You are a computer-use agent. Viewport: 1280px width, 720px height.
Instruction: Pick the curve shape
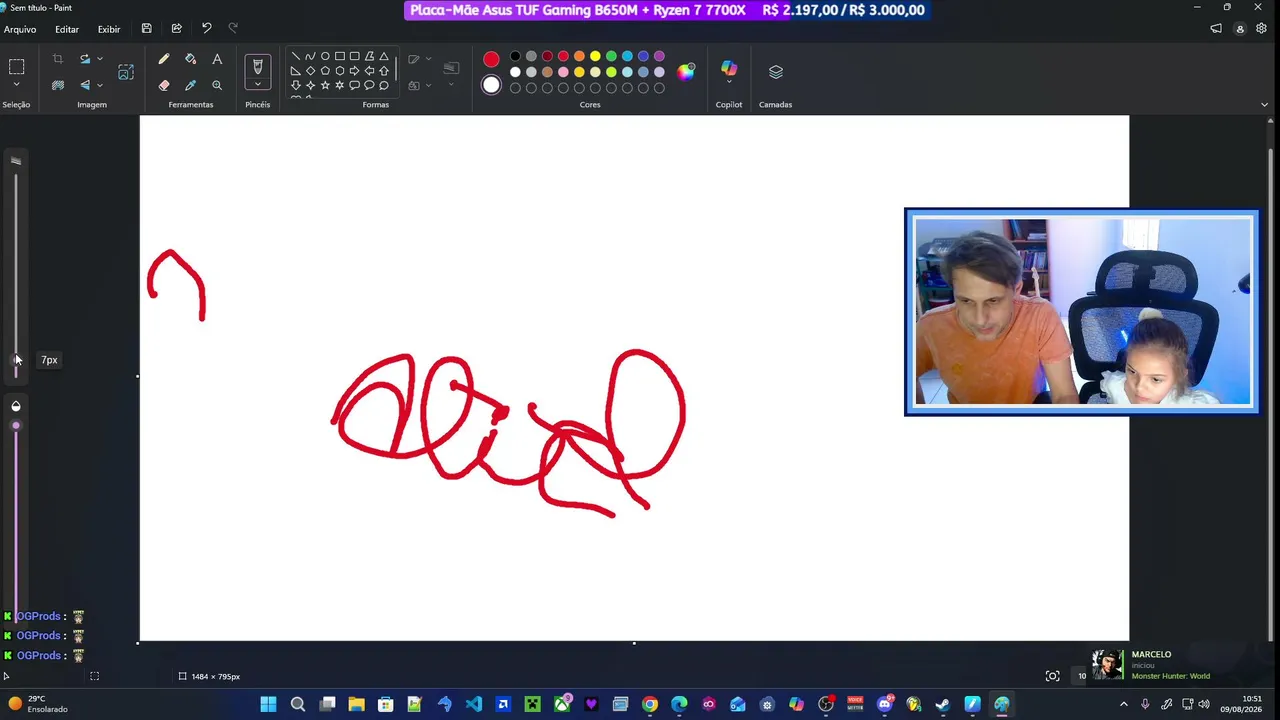(x=310, y=56)
